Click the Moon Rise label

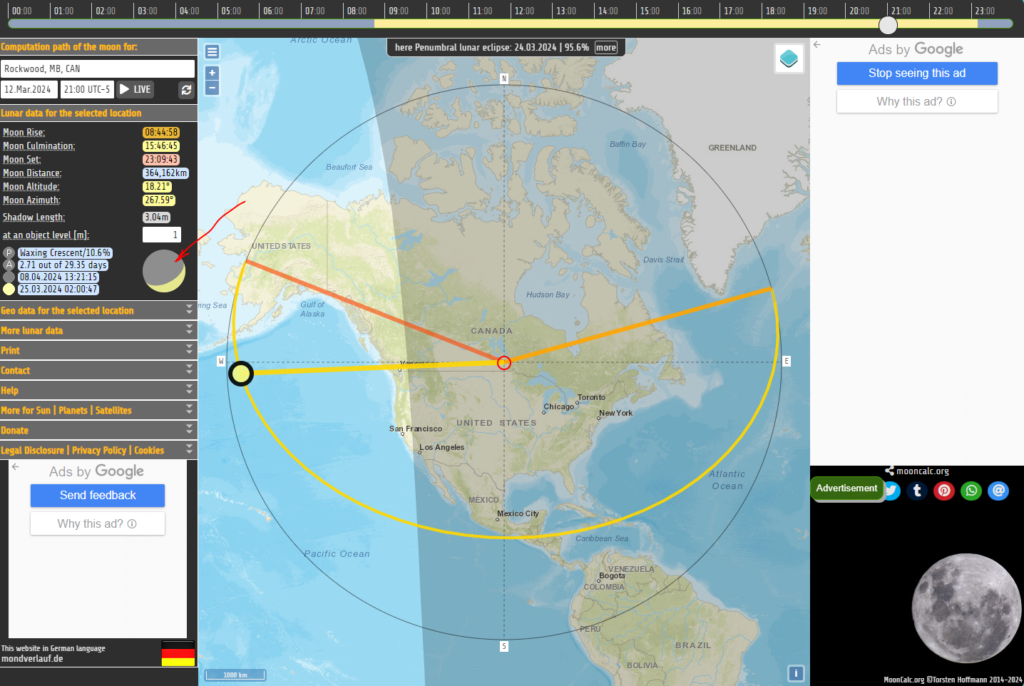tap(24, 133)
